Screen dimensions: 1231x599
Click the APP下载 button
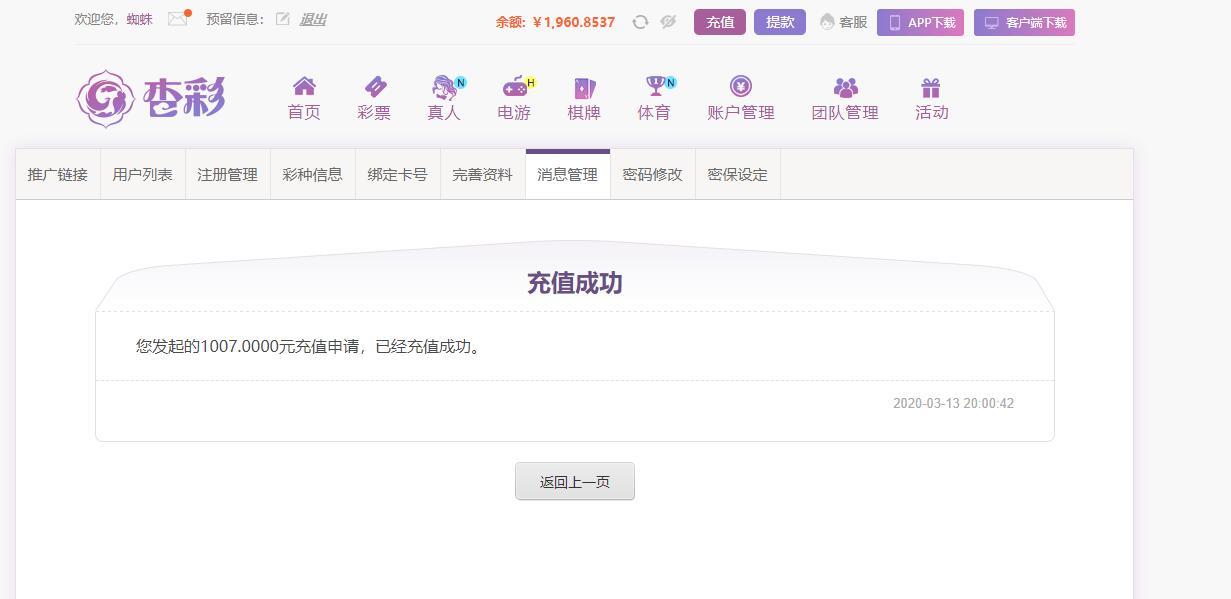coord(920,22)
